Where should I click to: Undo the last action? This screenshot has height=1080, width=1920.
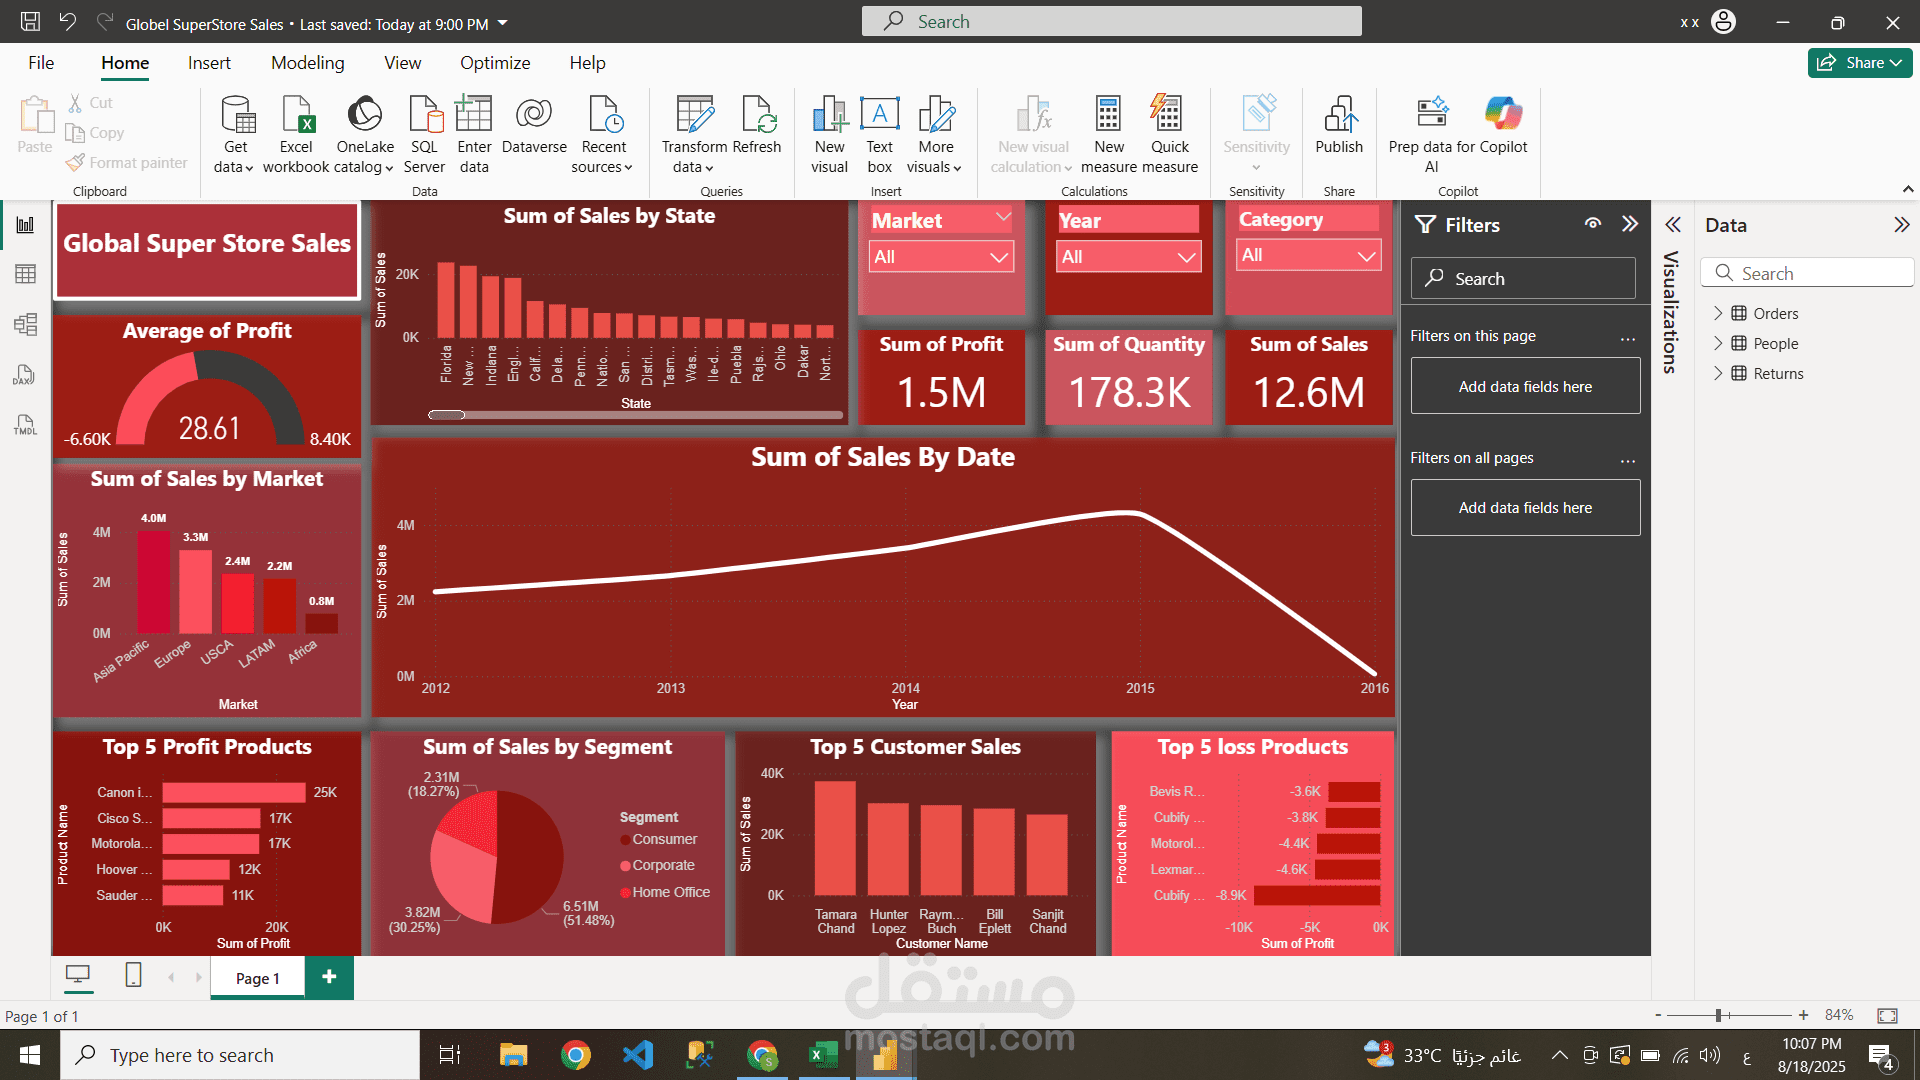tap(67, 22)
